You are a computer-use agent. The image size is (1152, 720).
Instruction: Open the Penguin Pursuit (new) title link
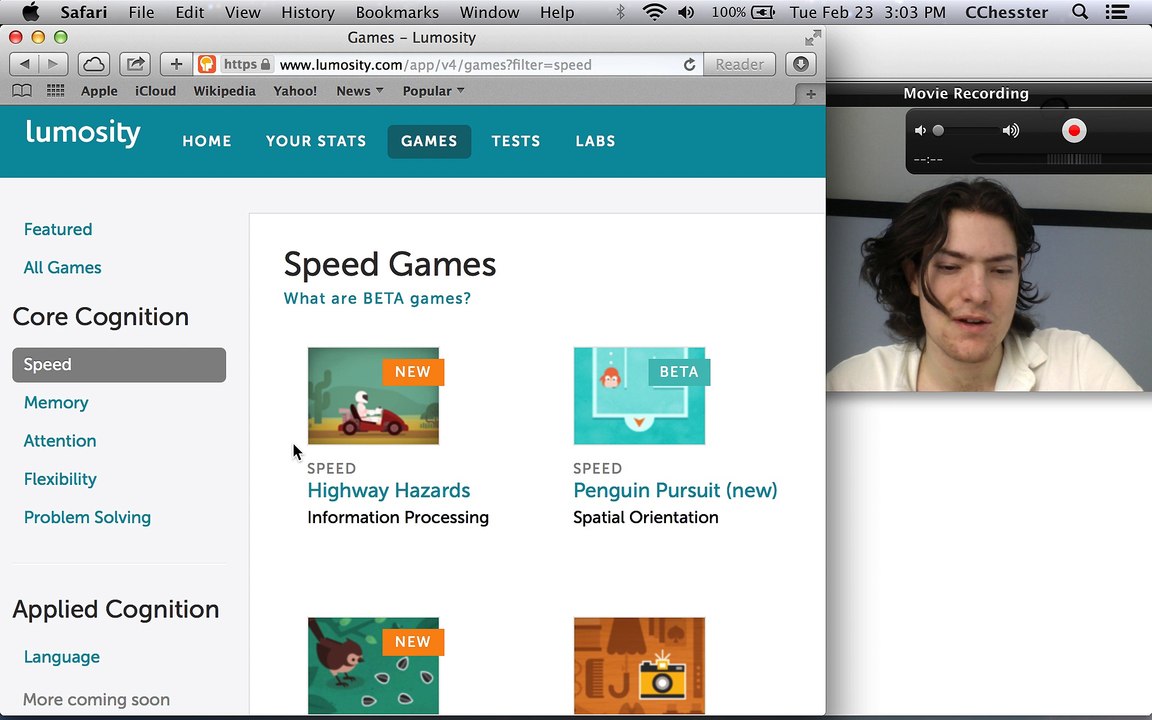point(675,490)
